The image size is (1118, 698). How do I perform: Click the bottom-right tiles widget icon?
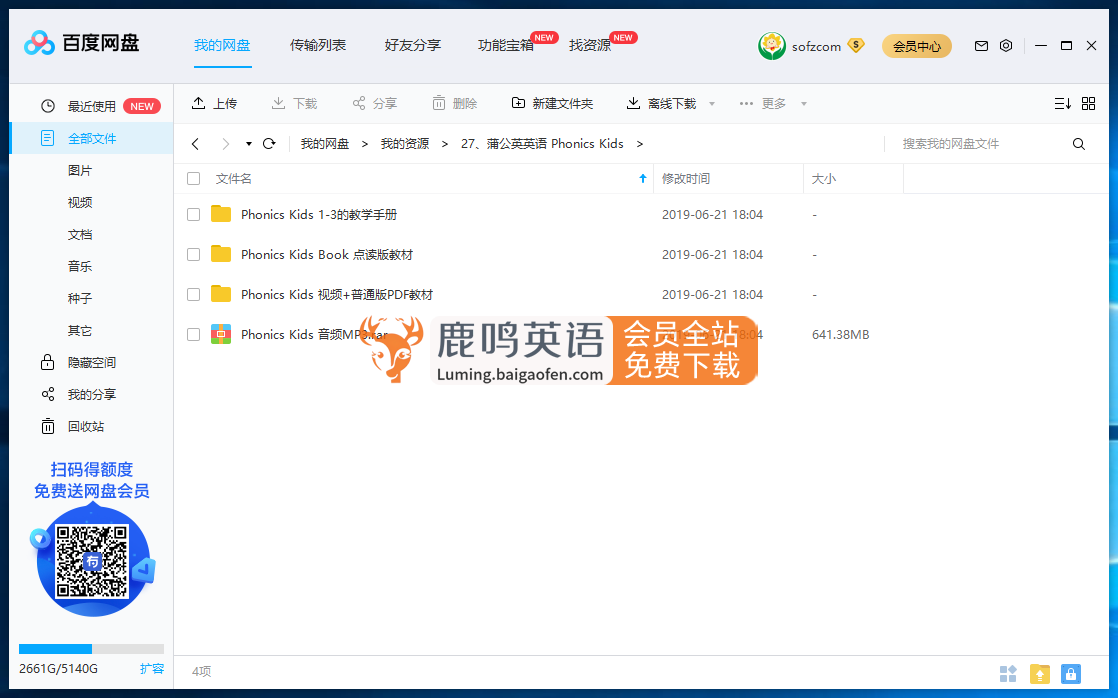coord(1008,673)
